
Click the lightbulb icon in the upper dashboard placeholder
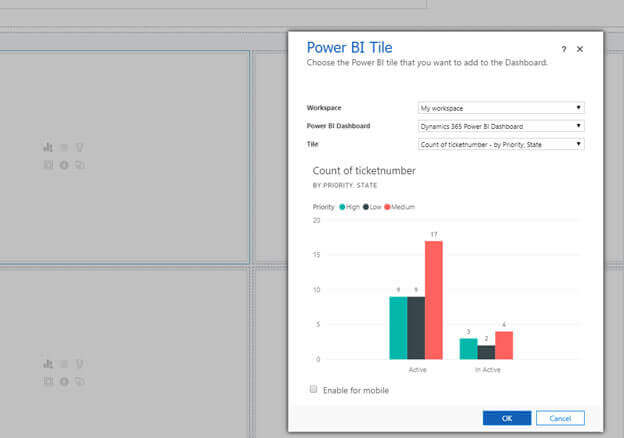pos(80,148)
